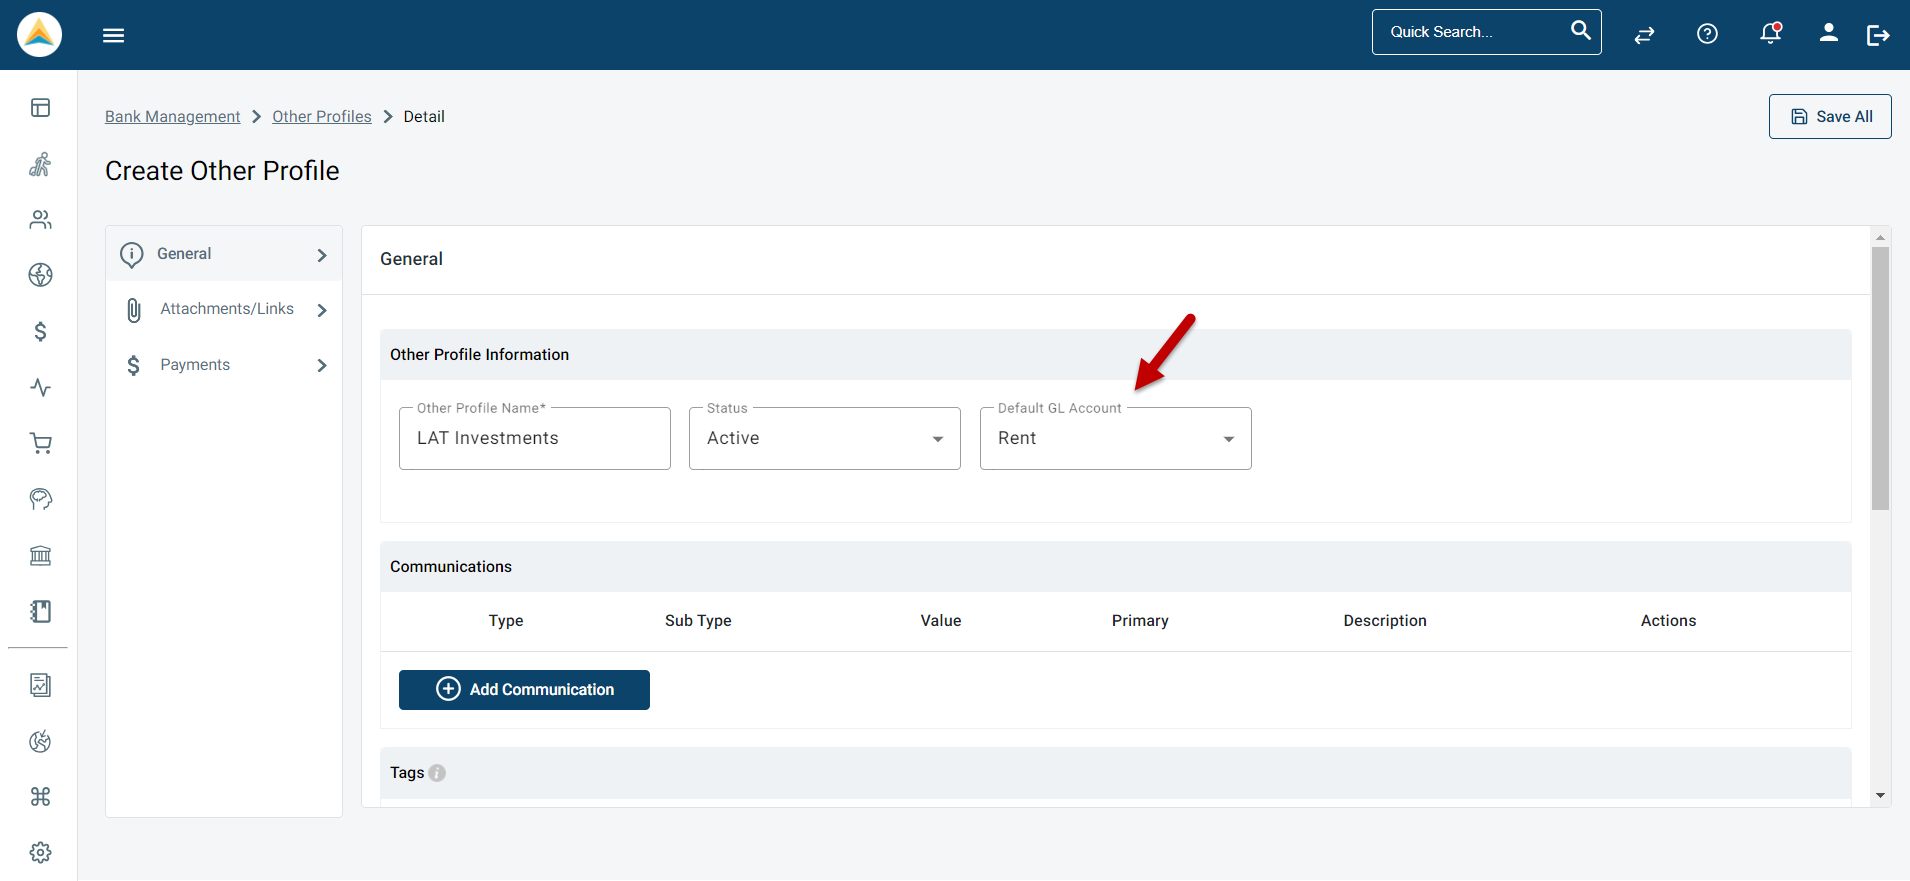Open the report chart sidebar icon
The width and height of the screenshot is (1910, 881).
[x=40, y=685]
